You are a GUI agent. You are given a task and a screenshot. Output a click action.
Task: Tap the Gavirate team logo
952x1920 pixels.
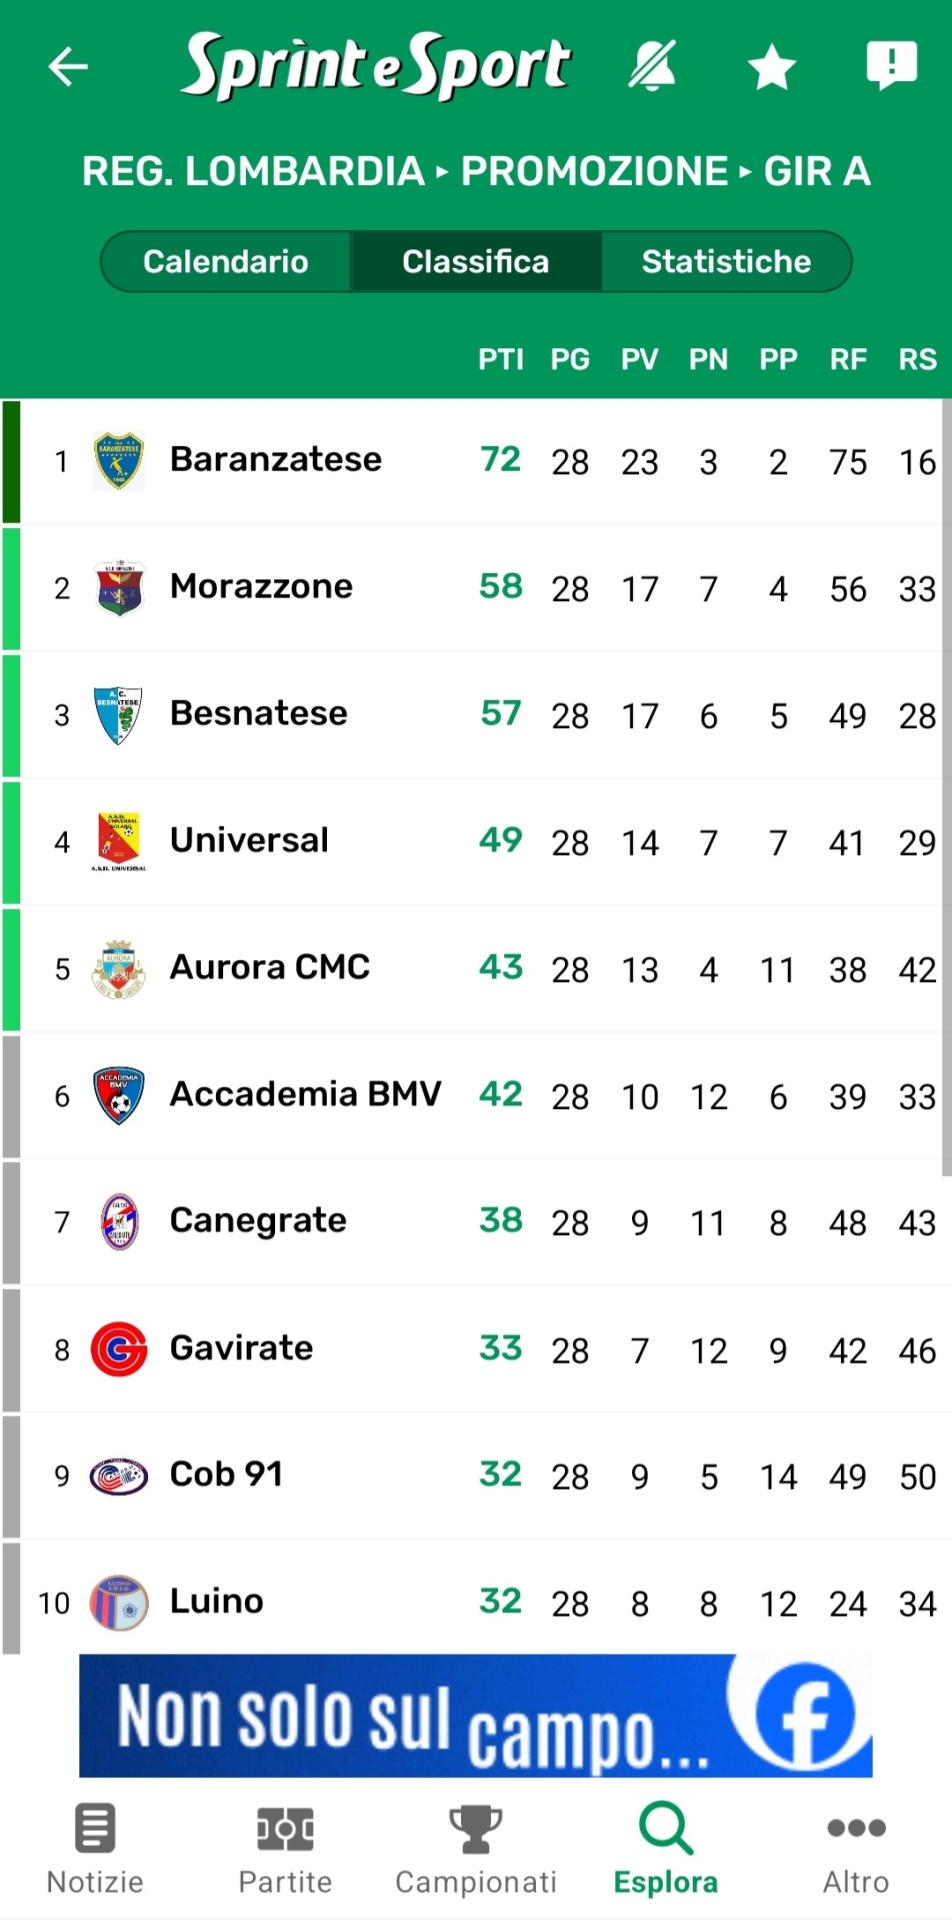(x=119, y=1349)
